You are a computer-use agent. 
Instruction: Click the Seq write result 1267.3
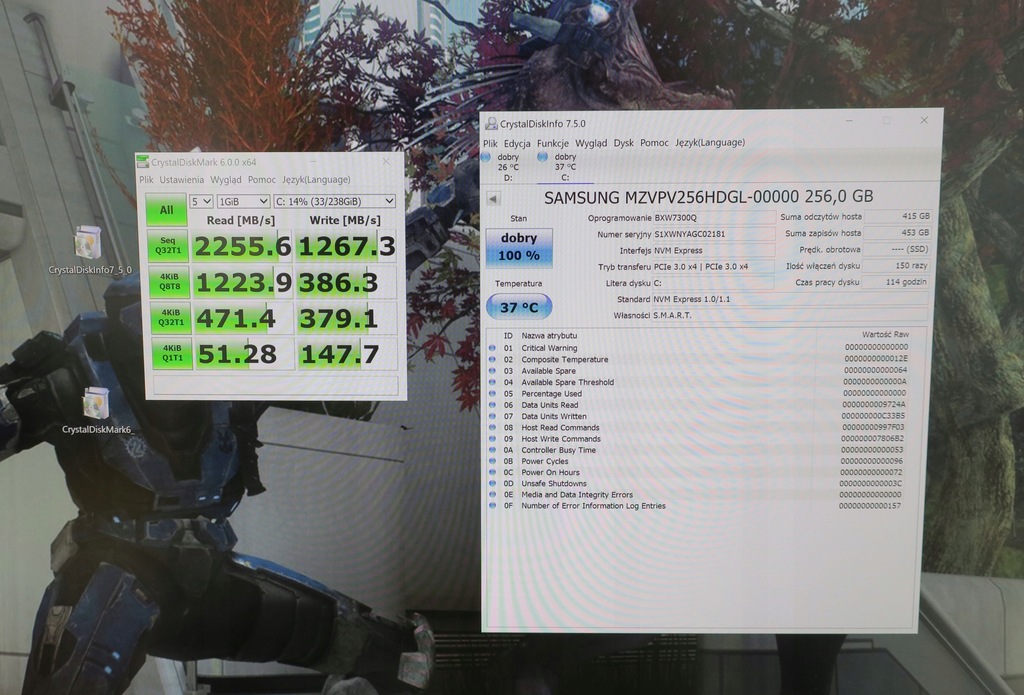346,246
